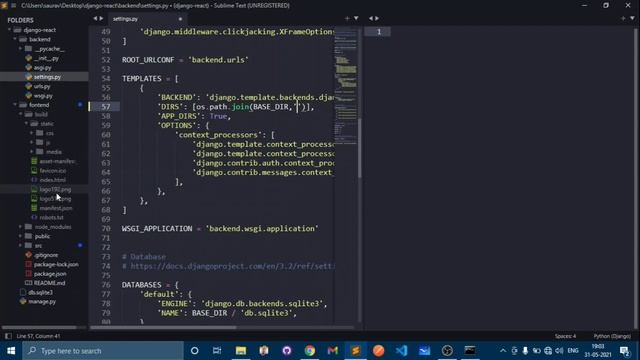Click the editor horizontal scrollbar
Image resolution: width=640 pixels, height=360 pixels.
(x=163, y=327)
